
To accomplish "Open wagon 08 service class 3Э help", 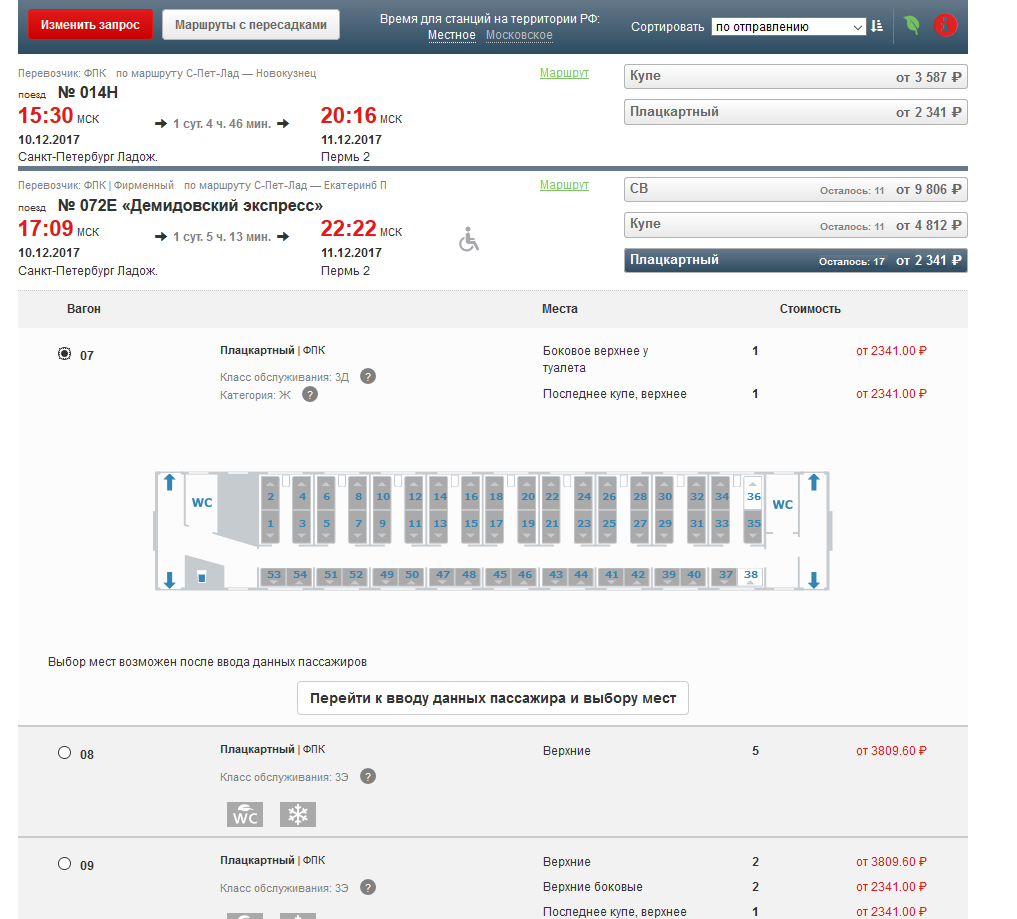I will coord(368,777).
